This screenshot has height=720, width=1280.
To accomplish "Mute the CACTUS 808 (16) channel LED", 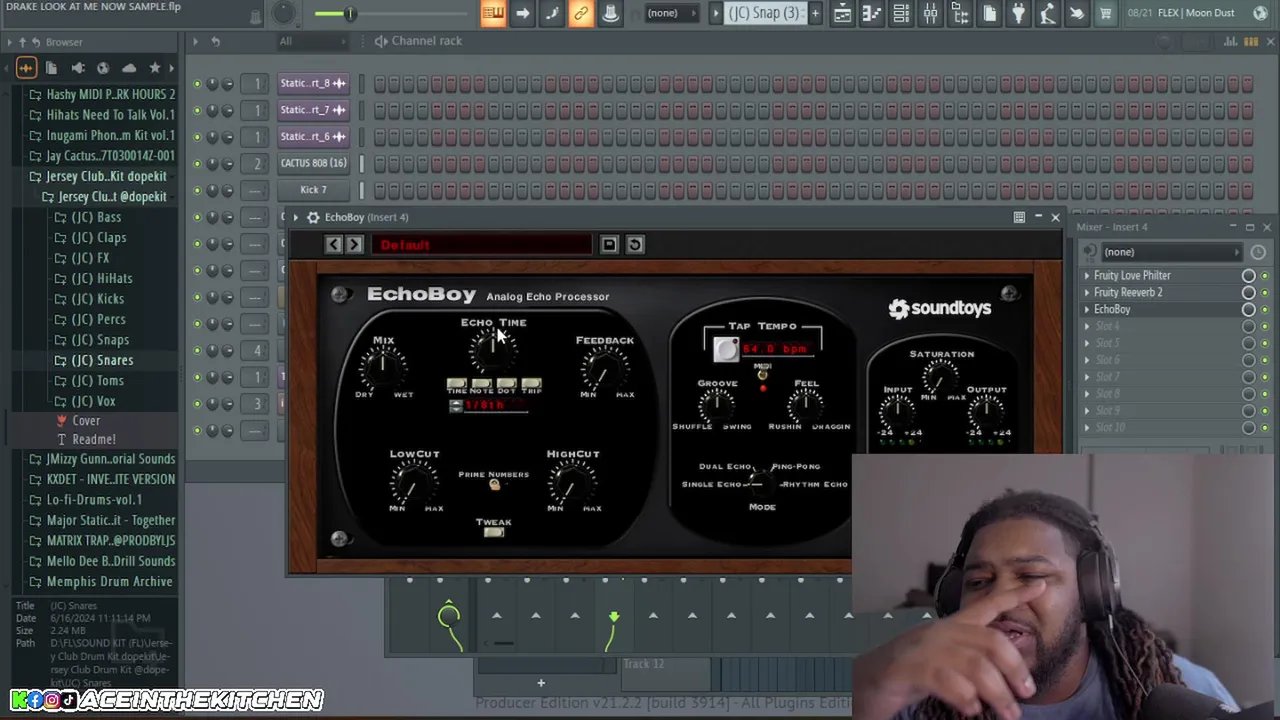I will click(197, 163).
